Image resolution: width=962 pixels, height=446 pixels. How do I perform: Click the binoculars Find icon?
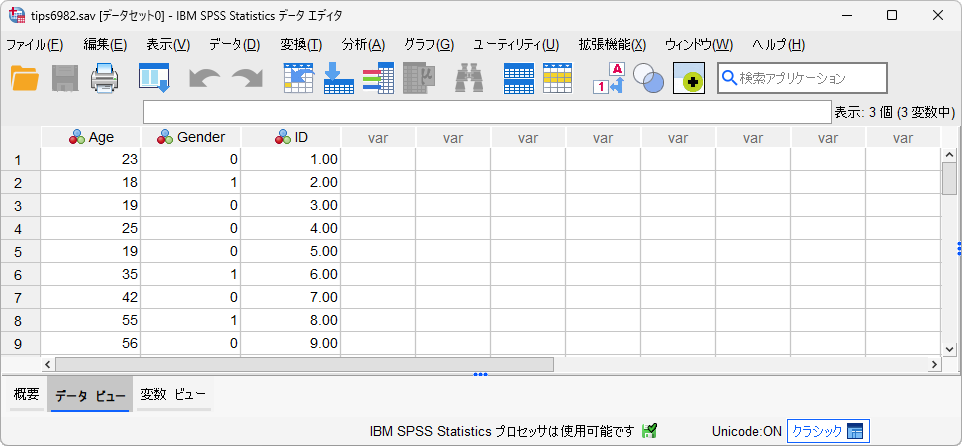coord(469,78)
